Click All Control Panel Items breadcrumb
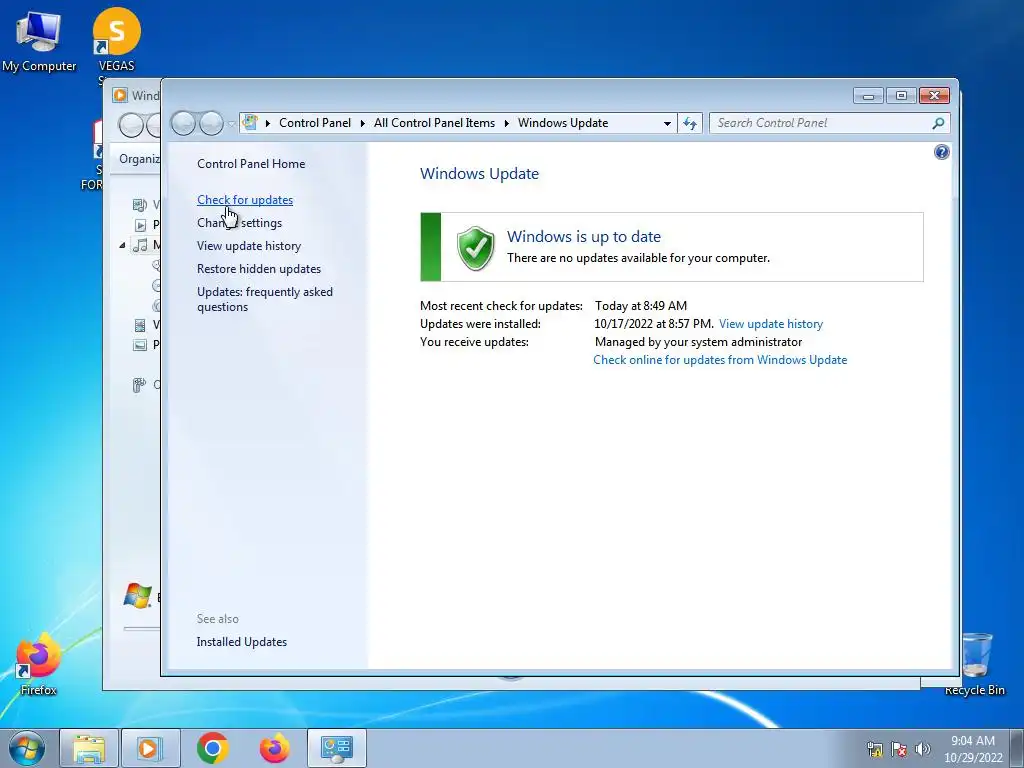Image resolution: width=1024 pixels, height=768 pixels. (x=434, y=123)
